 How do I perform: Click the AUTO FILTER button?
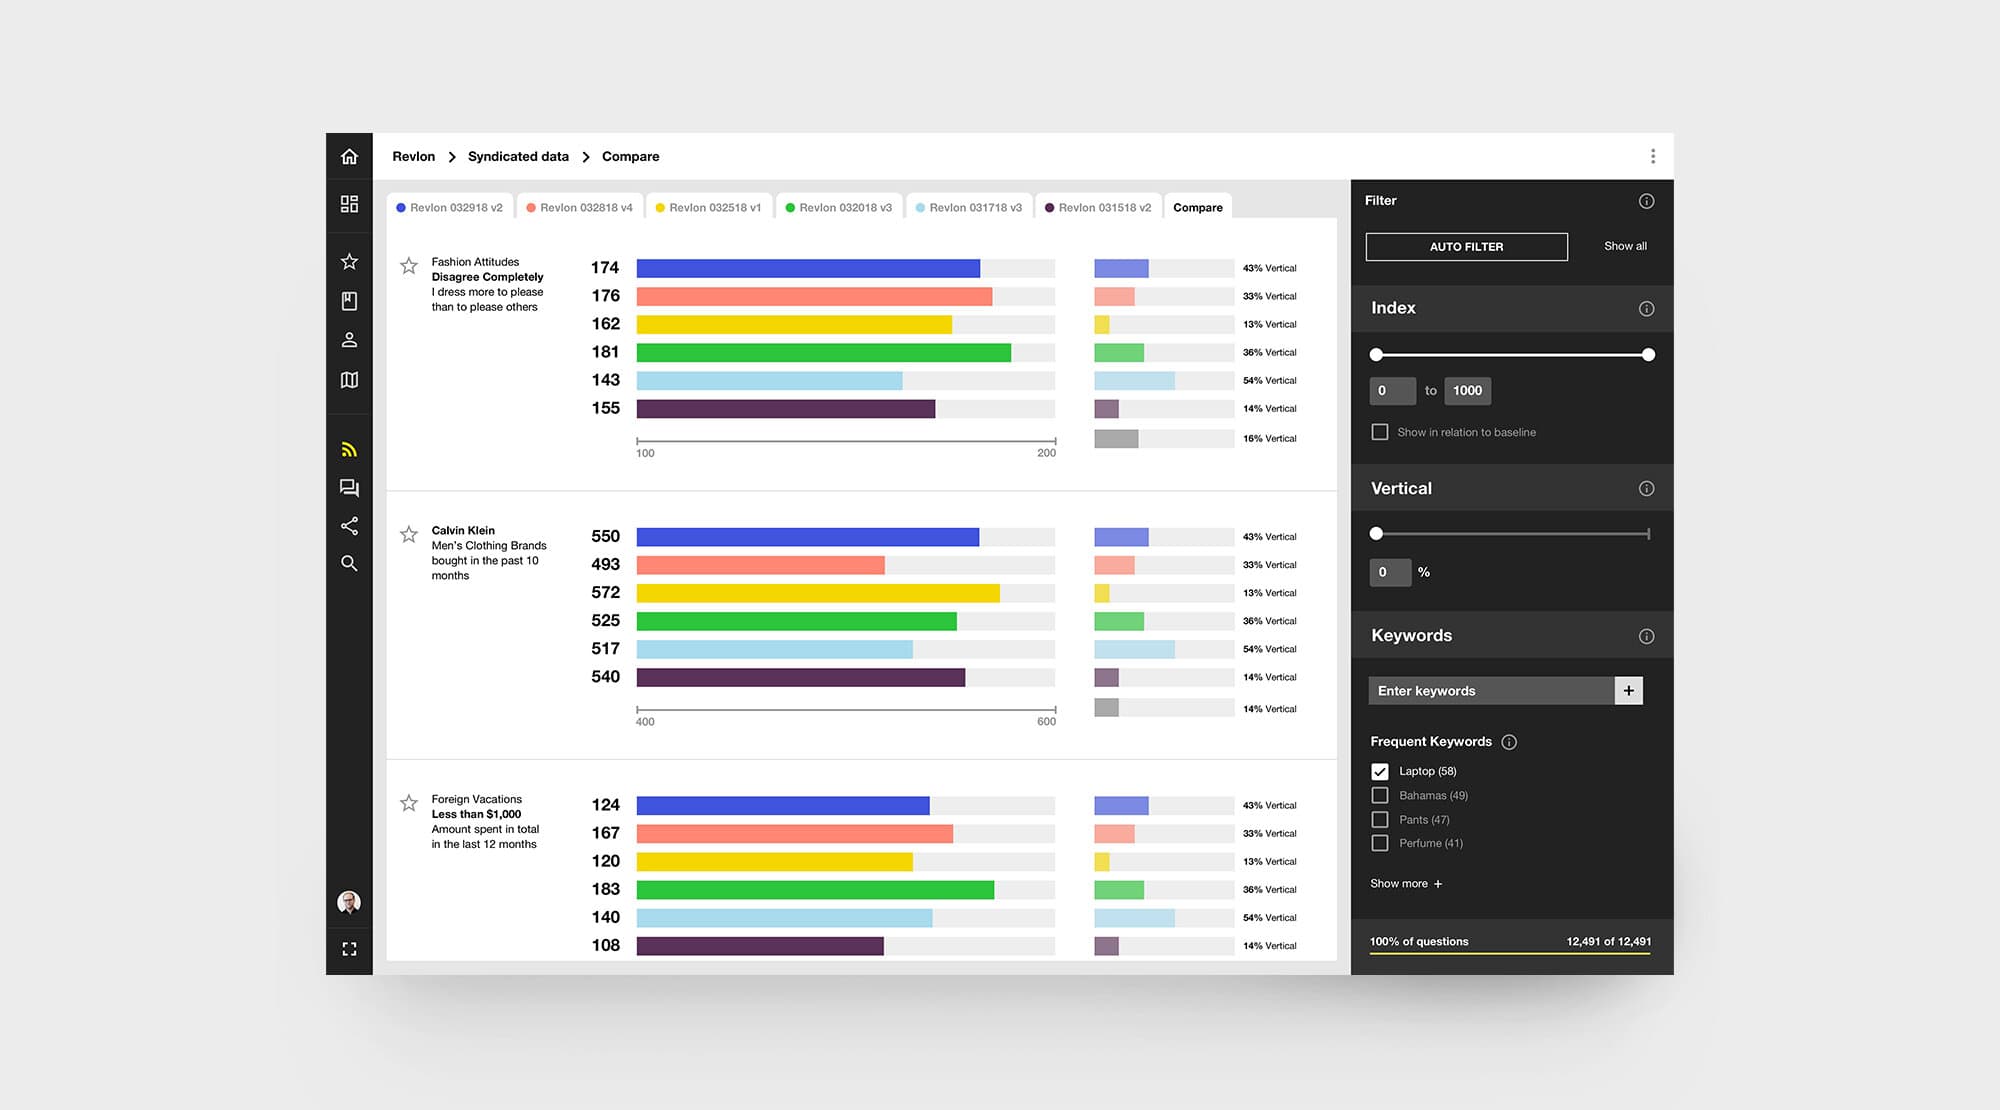coord(1466,247)
